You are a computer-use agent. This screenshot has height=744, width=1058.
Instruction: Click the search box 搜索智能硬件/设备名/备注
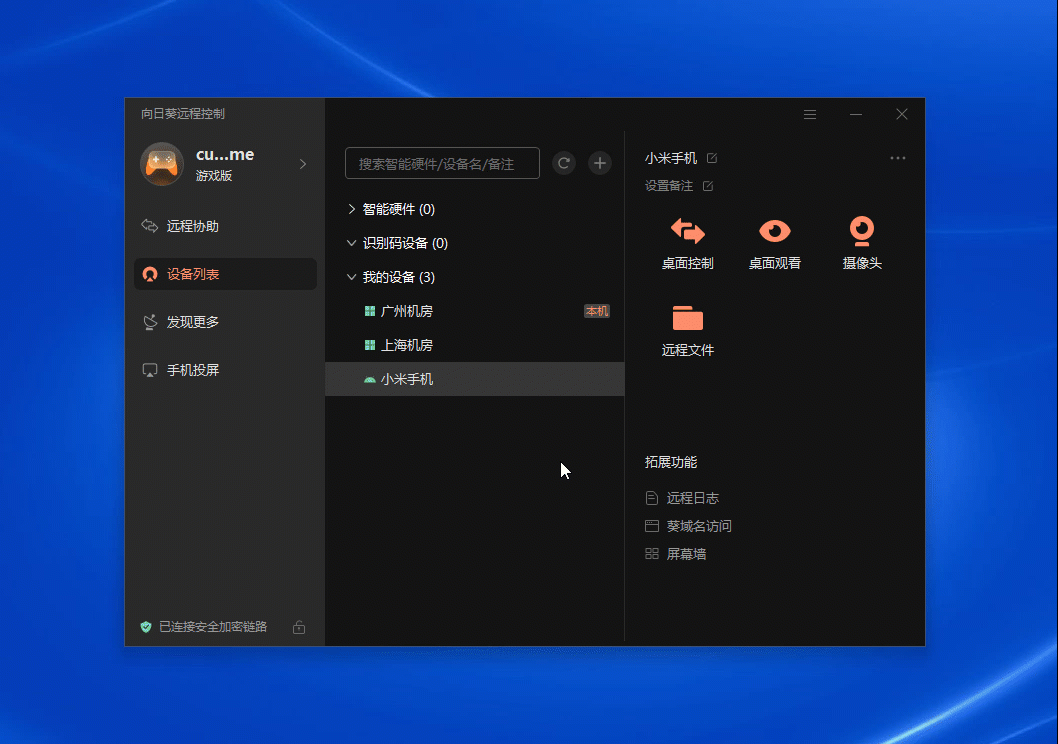tap(442, 163)
